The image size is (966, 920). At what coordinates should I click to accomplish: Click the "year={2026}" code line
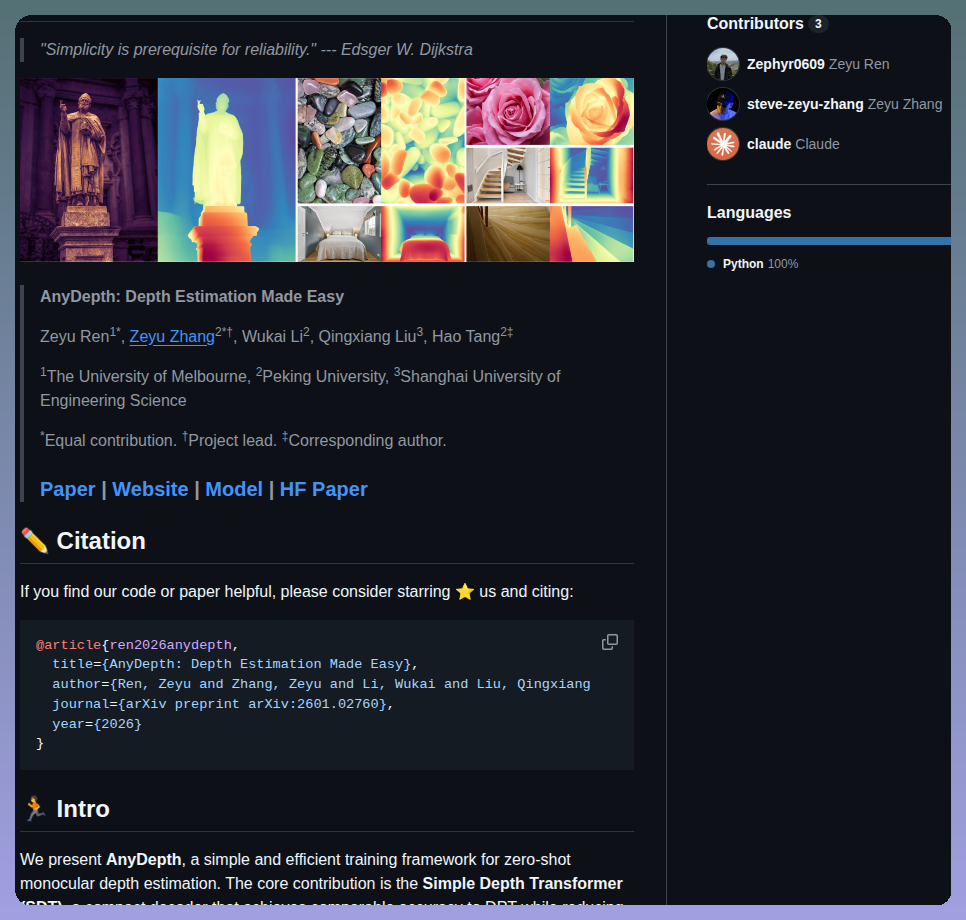[x=97, y=724]
